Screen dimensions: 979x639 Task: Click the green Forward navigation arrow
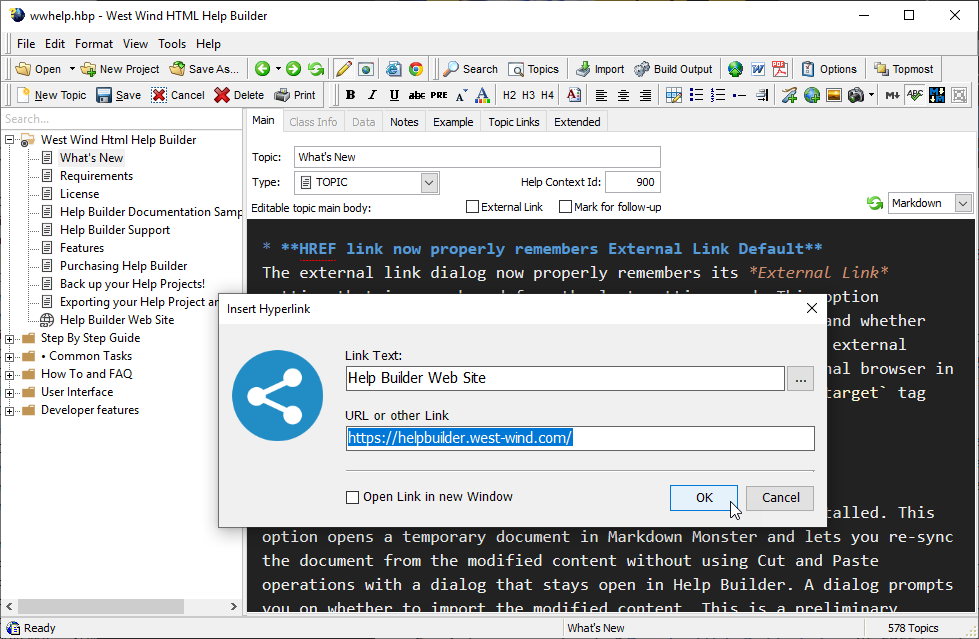(x=293, y=69)
